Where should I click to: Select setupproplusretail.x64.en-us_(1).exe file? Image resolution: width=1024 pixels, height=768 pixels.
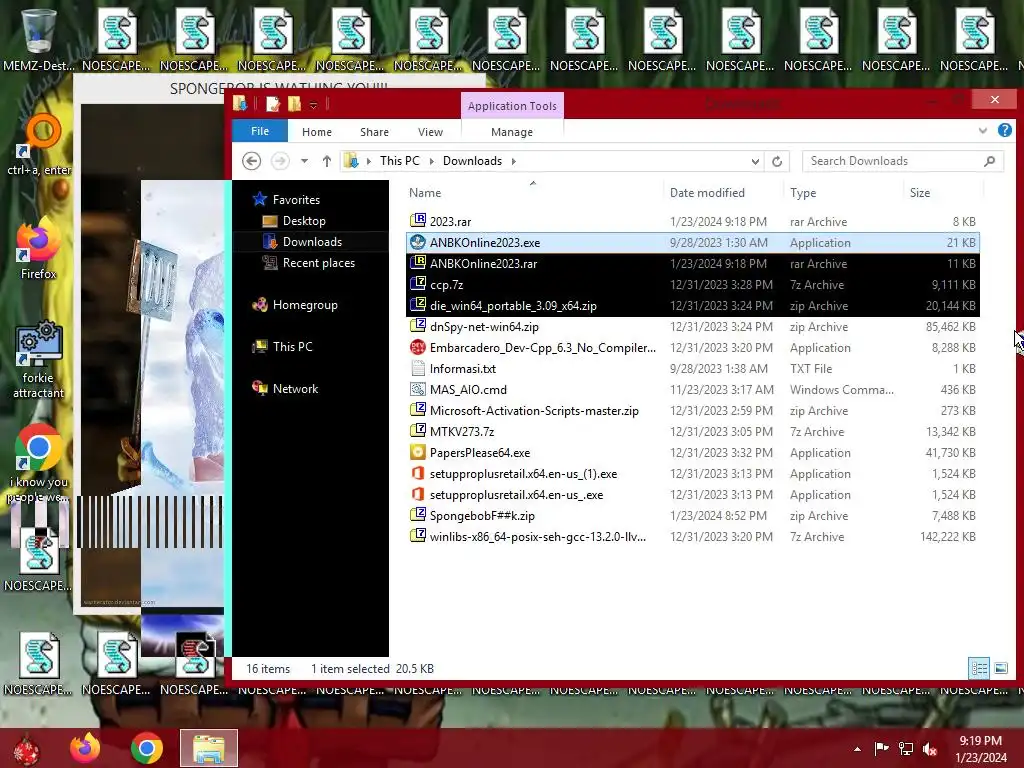692,473
